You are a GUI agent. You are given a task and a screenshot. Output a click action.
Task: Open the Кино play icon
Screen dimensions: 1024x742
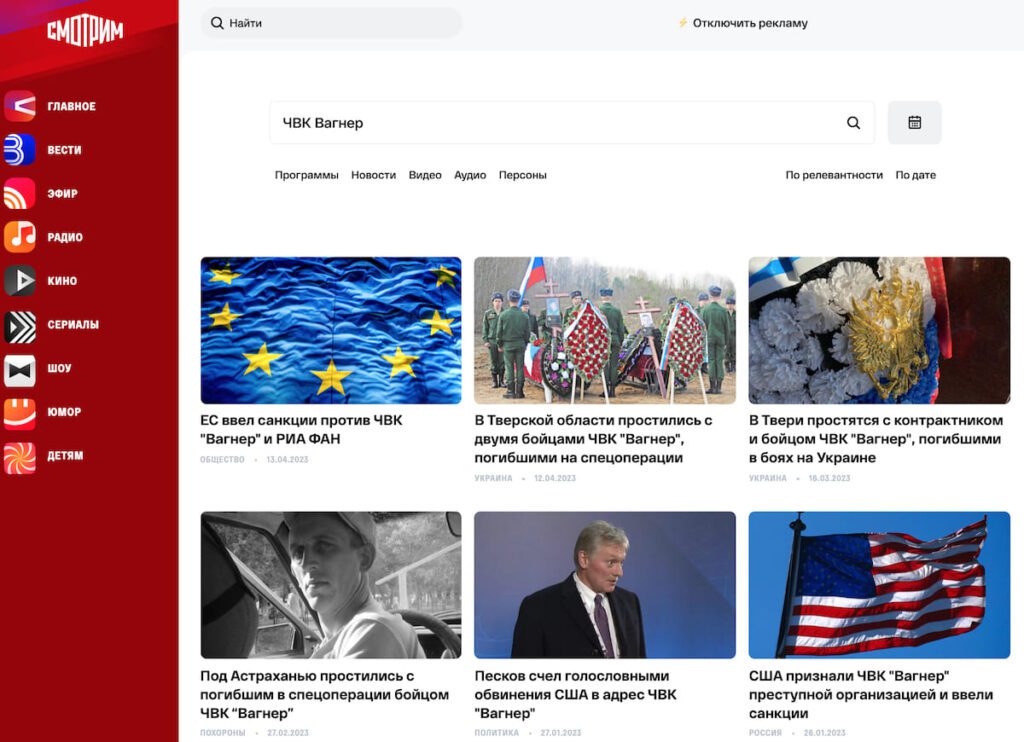[x=20, y=281]
